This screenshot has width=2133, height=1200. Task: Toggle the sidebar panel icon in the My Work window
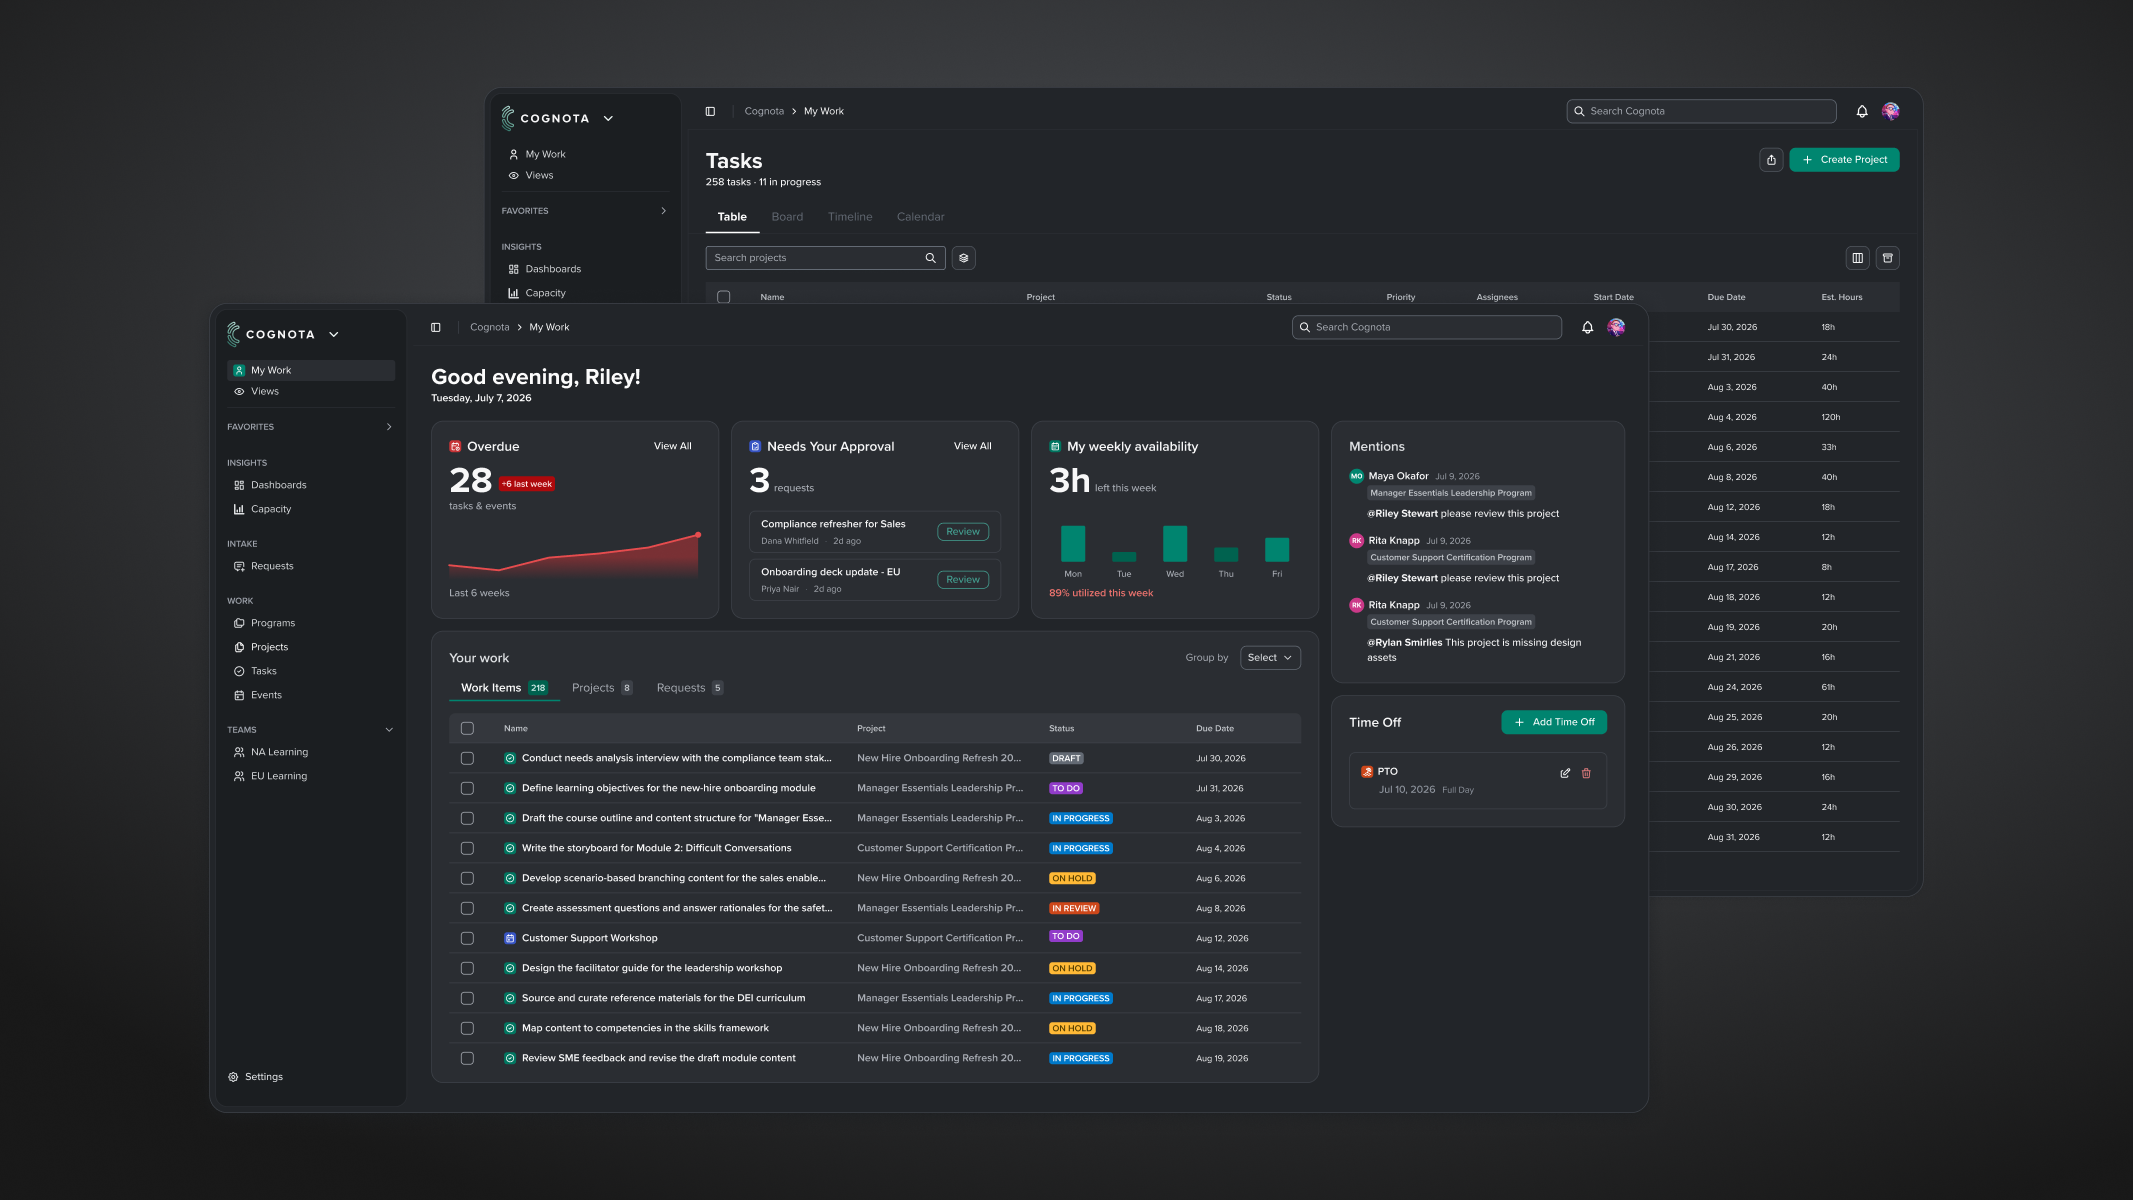click(x=436, y=327)
